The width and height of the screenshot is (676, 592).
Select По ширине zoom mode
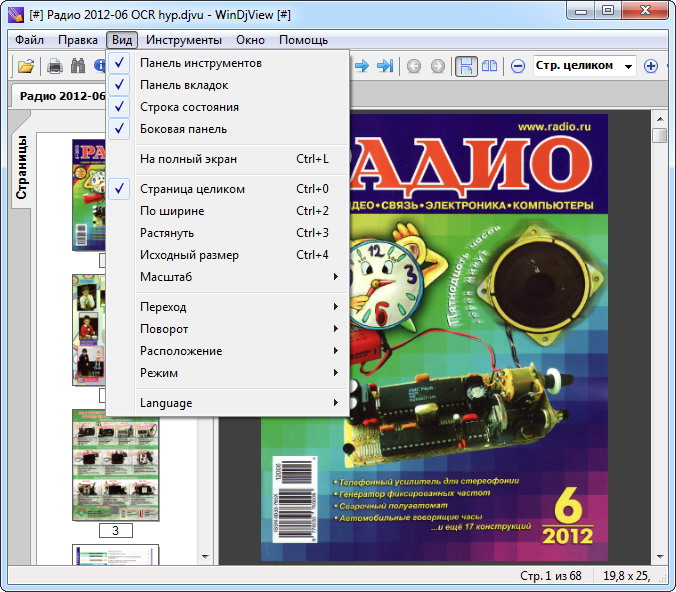click(228, 211)
